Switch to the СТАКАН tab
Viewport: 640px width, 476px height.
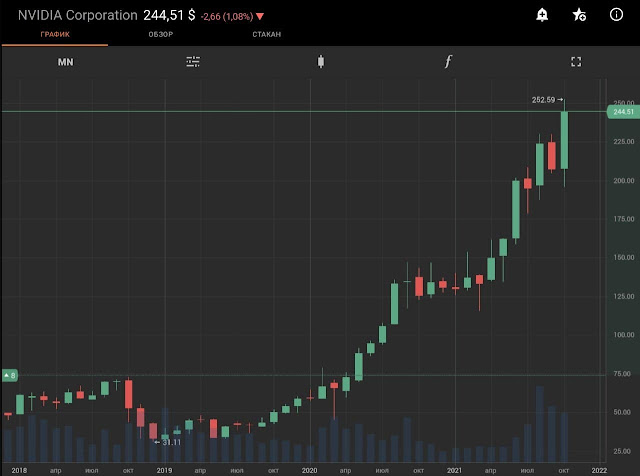point(267,34)
